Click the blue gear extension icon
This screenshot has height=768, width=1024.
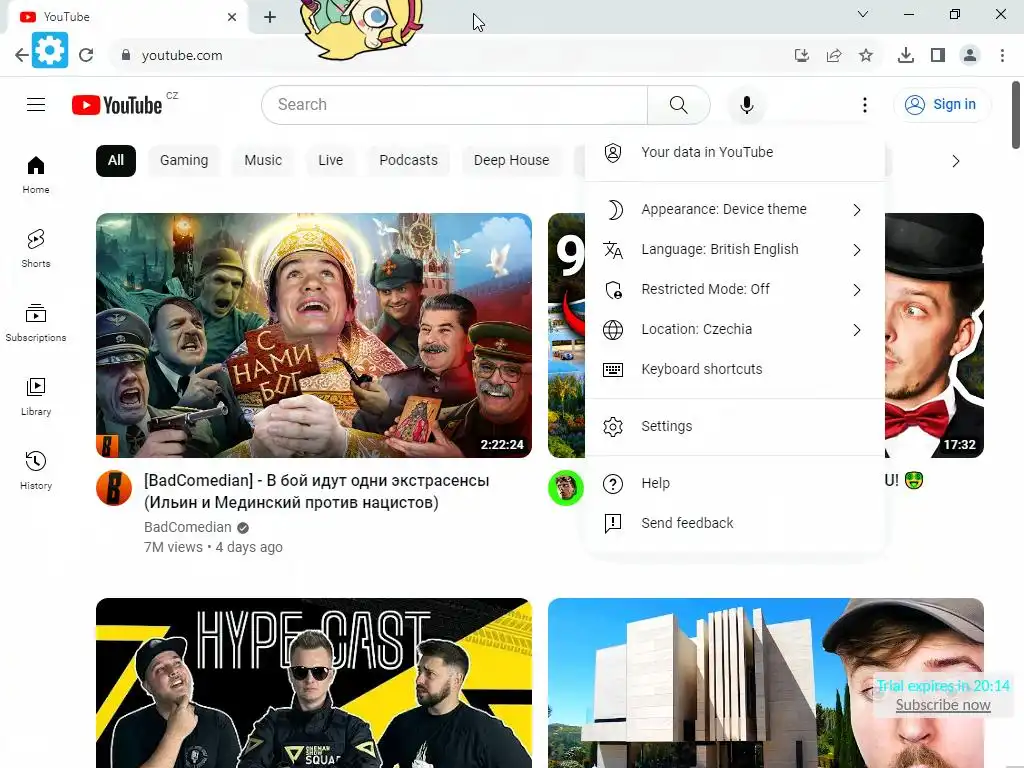click(x=50, y=50)
